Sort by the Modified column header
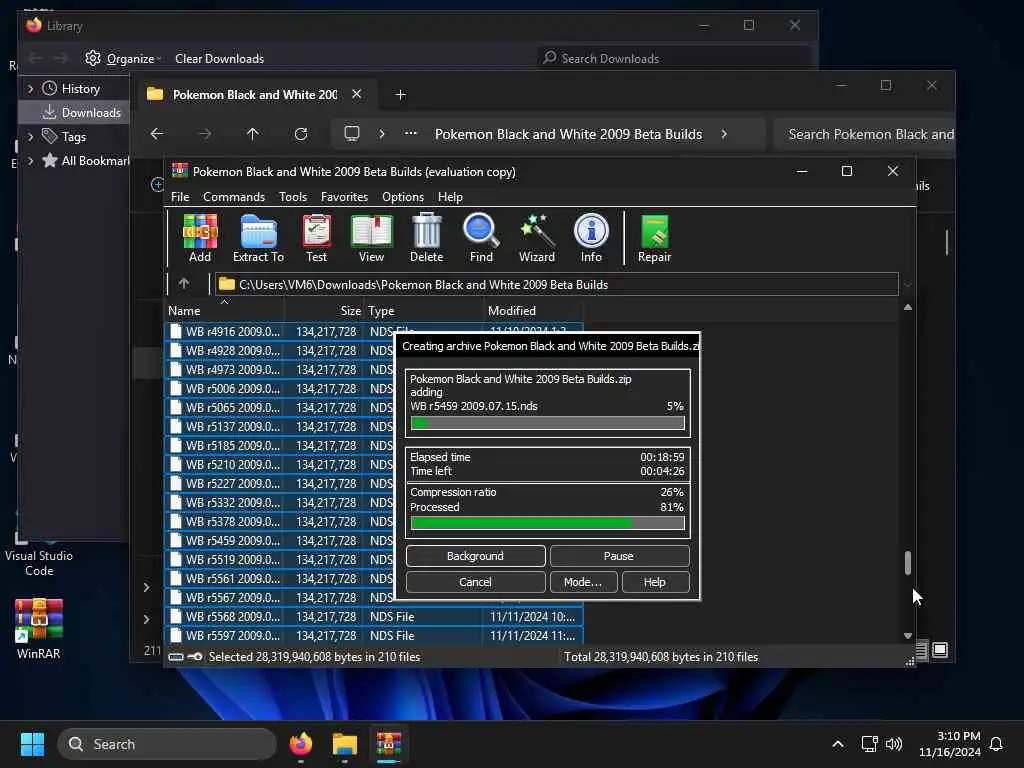The image size is (1024, 768). [x=533, y=311]
